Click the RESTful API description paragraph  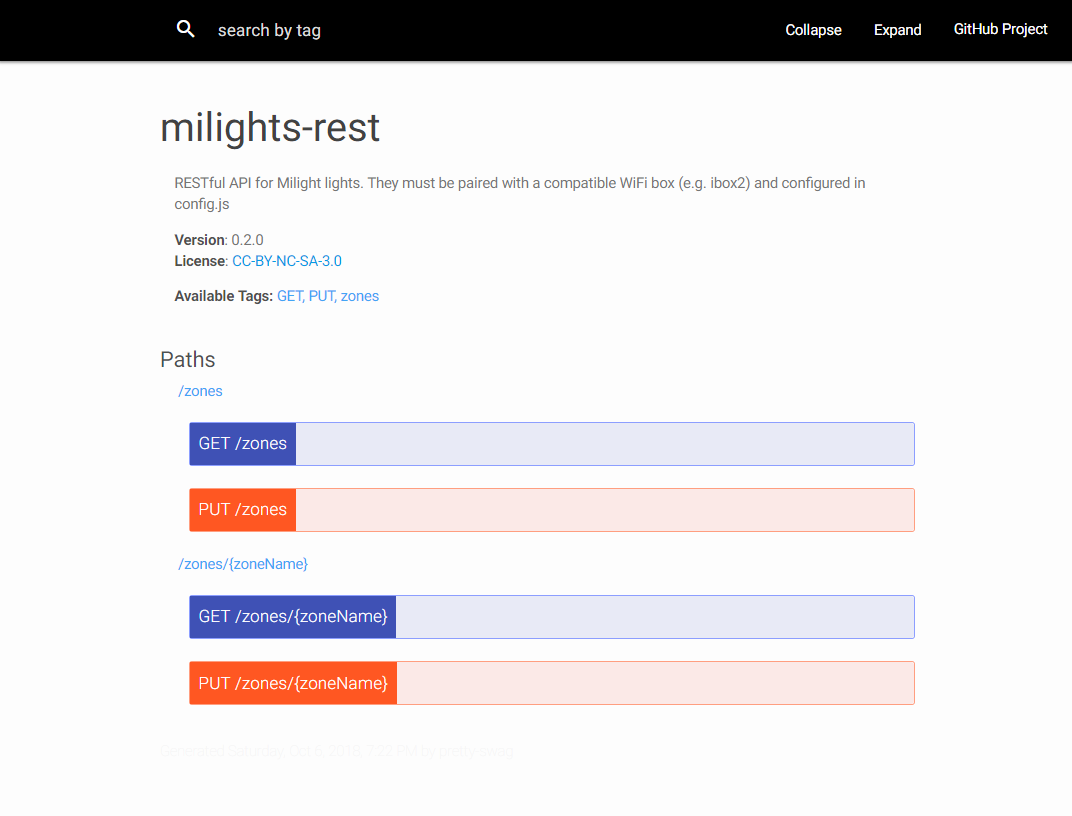(x=520, y=193)
